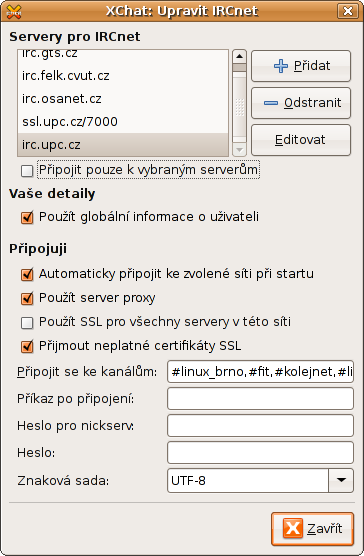Click the X icon on Zavřít button

[x=293, y=528]
